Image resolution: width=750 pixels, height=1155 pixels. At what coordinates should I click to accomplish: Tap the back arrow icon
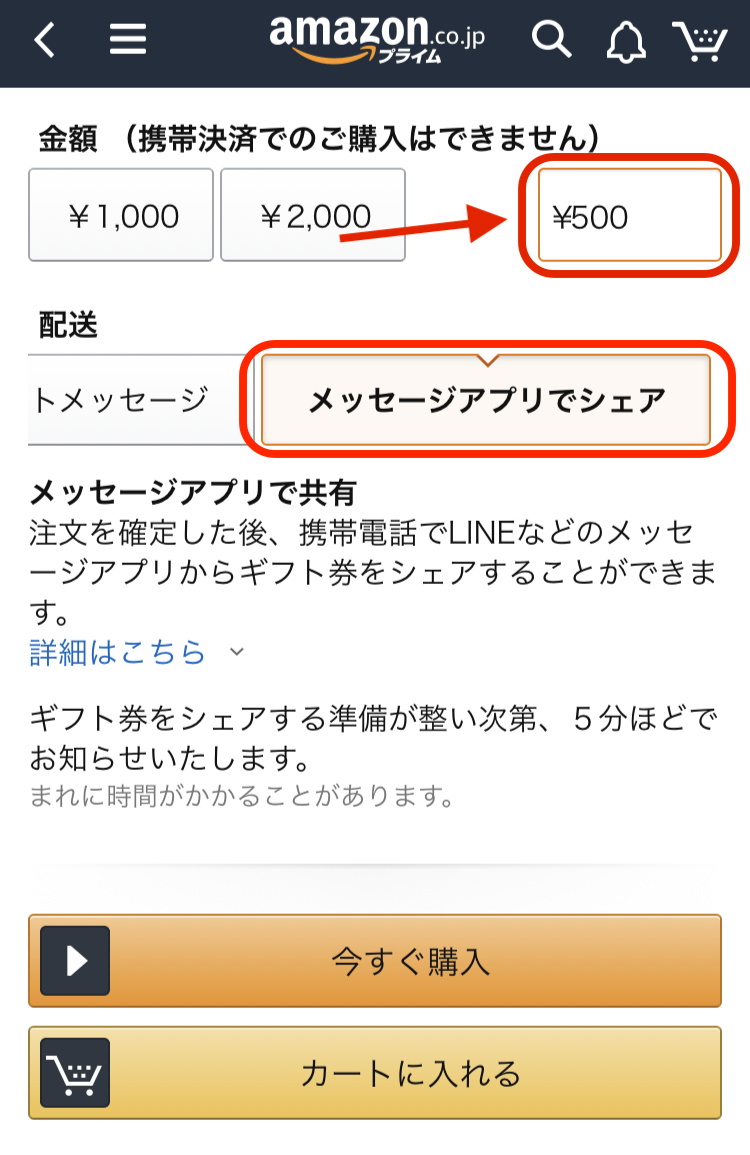[x=45, y=39]
